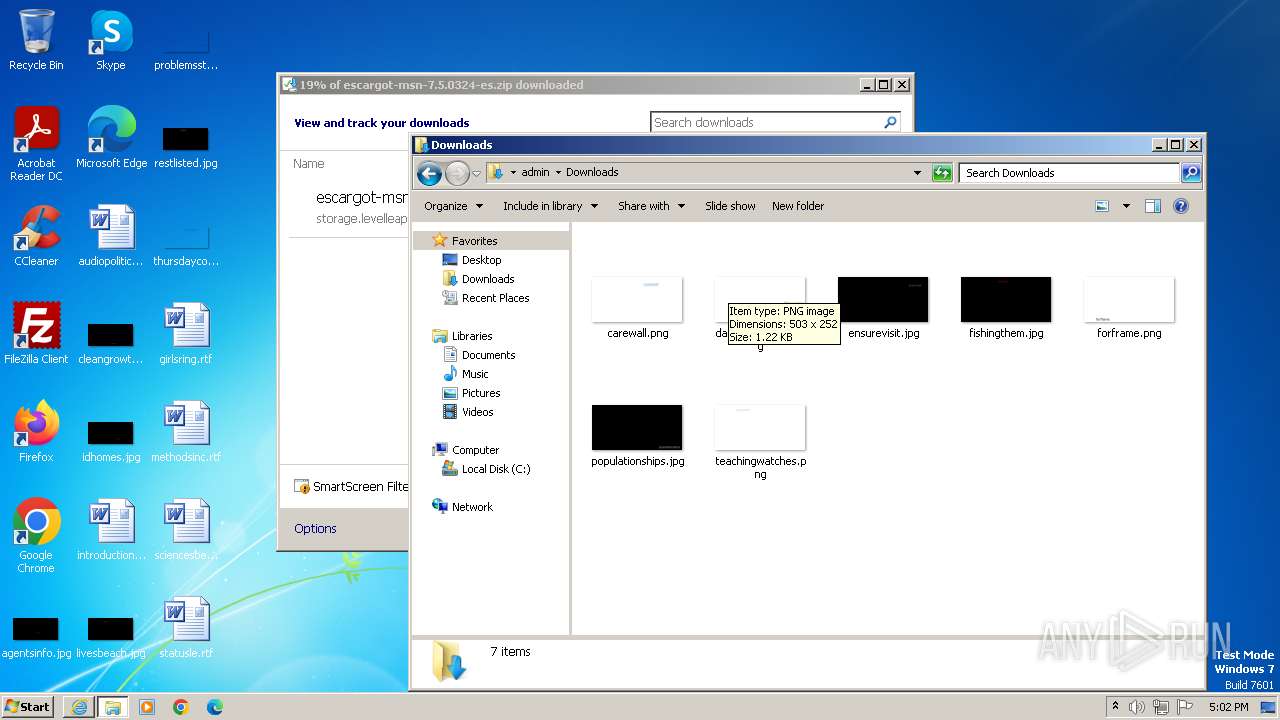The height and width of the screenshot is (720, 1280).
Task: Click Explorer Forward navigation arrow
Action: point(457,173)
